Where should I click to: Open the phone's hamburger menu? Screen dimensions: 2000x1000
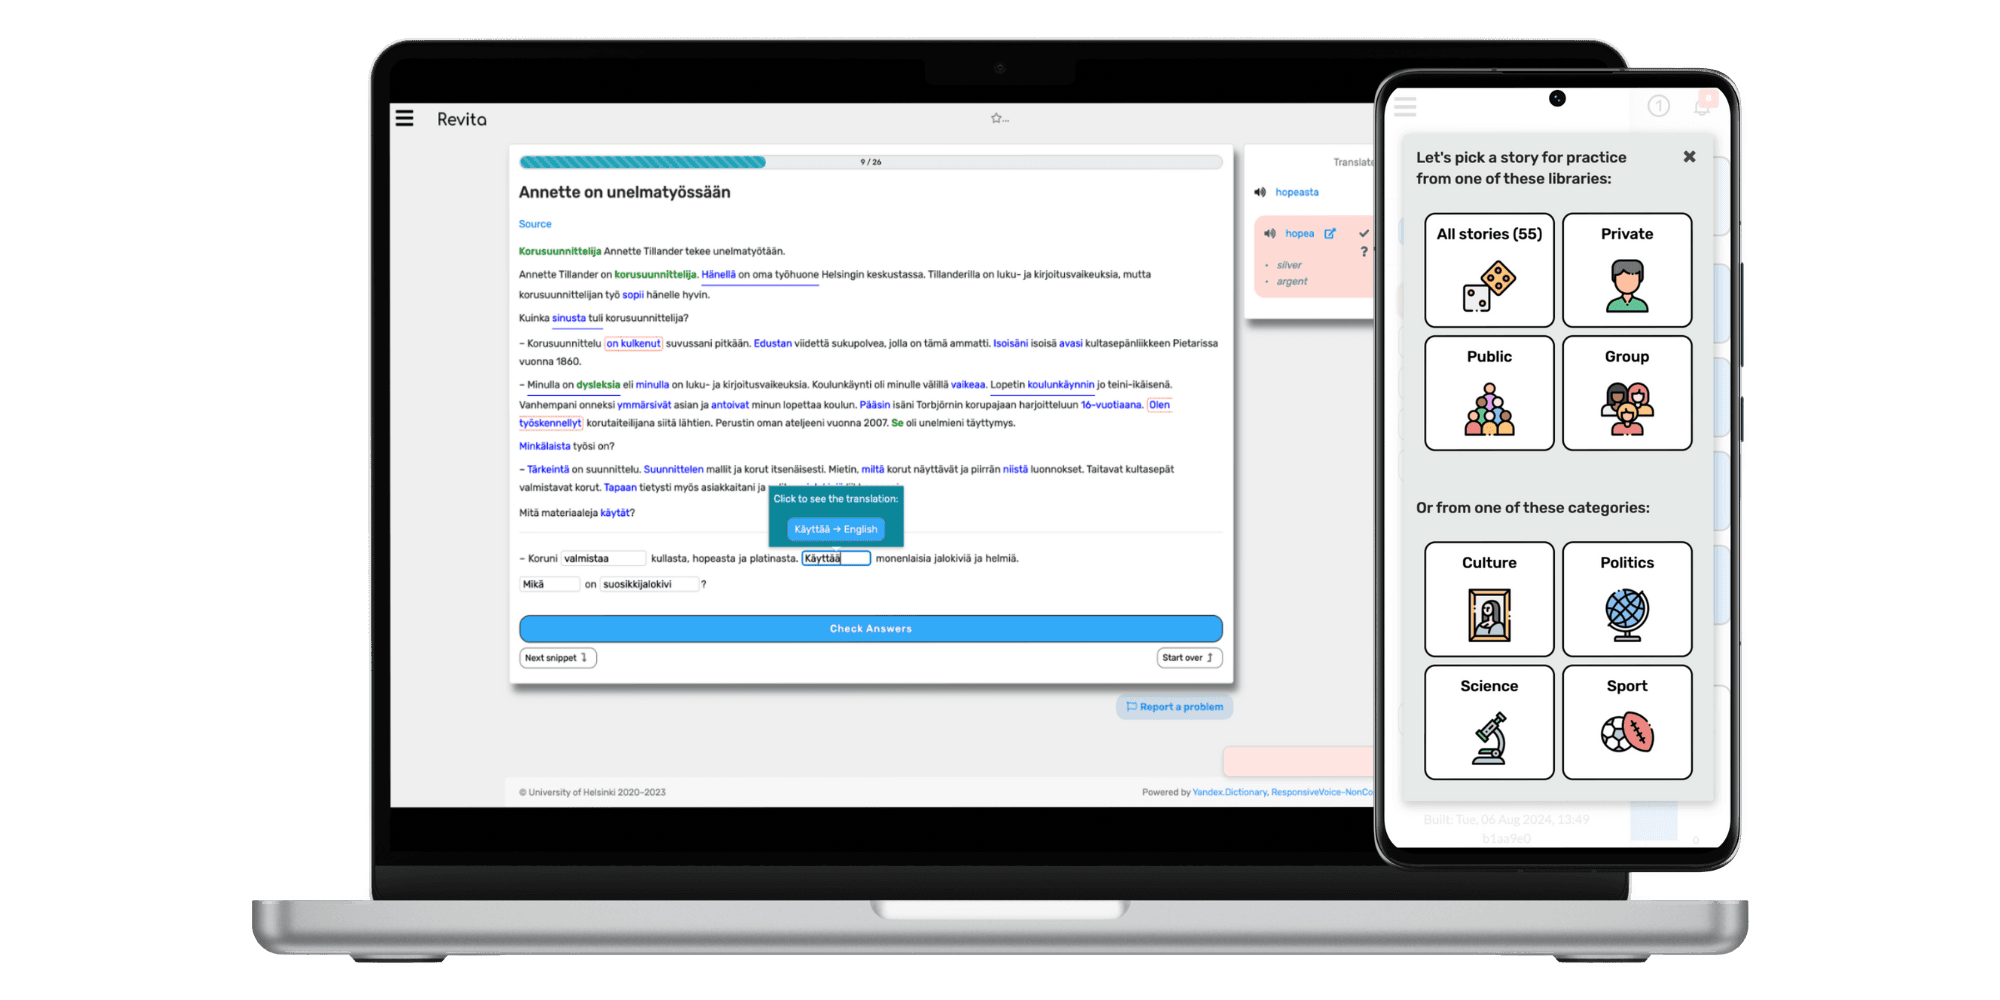click(1406, 106)
